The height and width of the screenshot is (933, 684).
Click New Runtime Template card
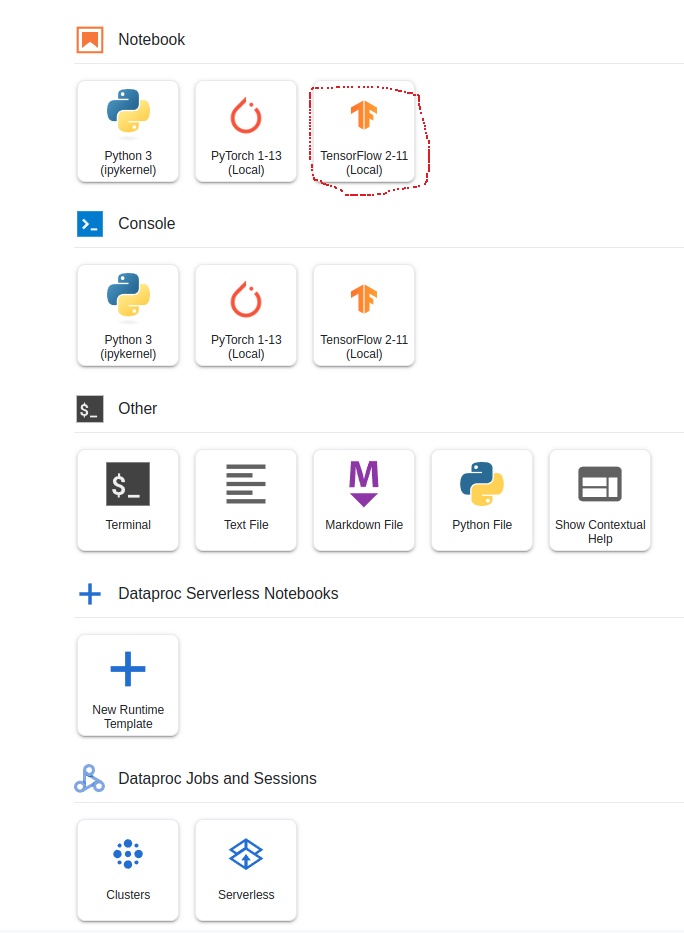pyautogui.click(x=128, y=685)
